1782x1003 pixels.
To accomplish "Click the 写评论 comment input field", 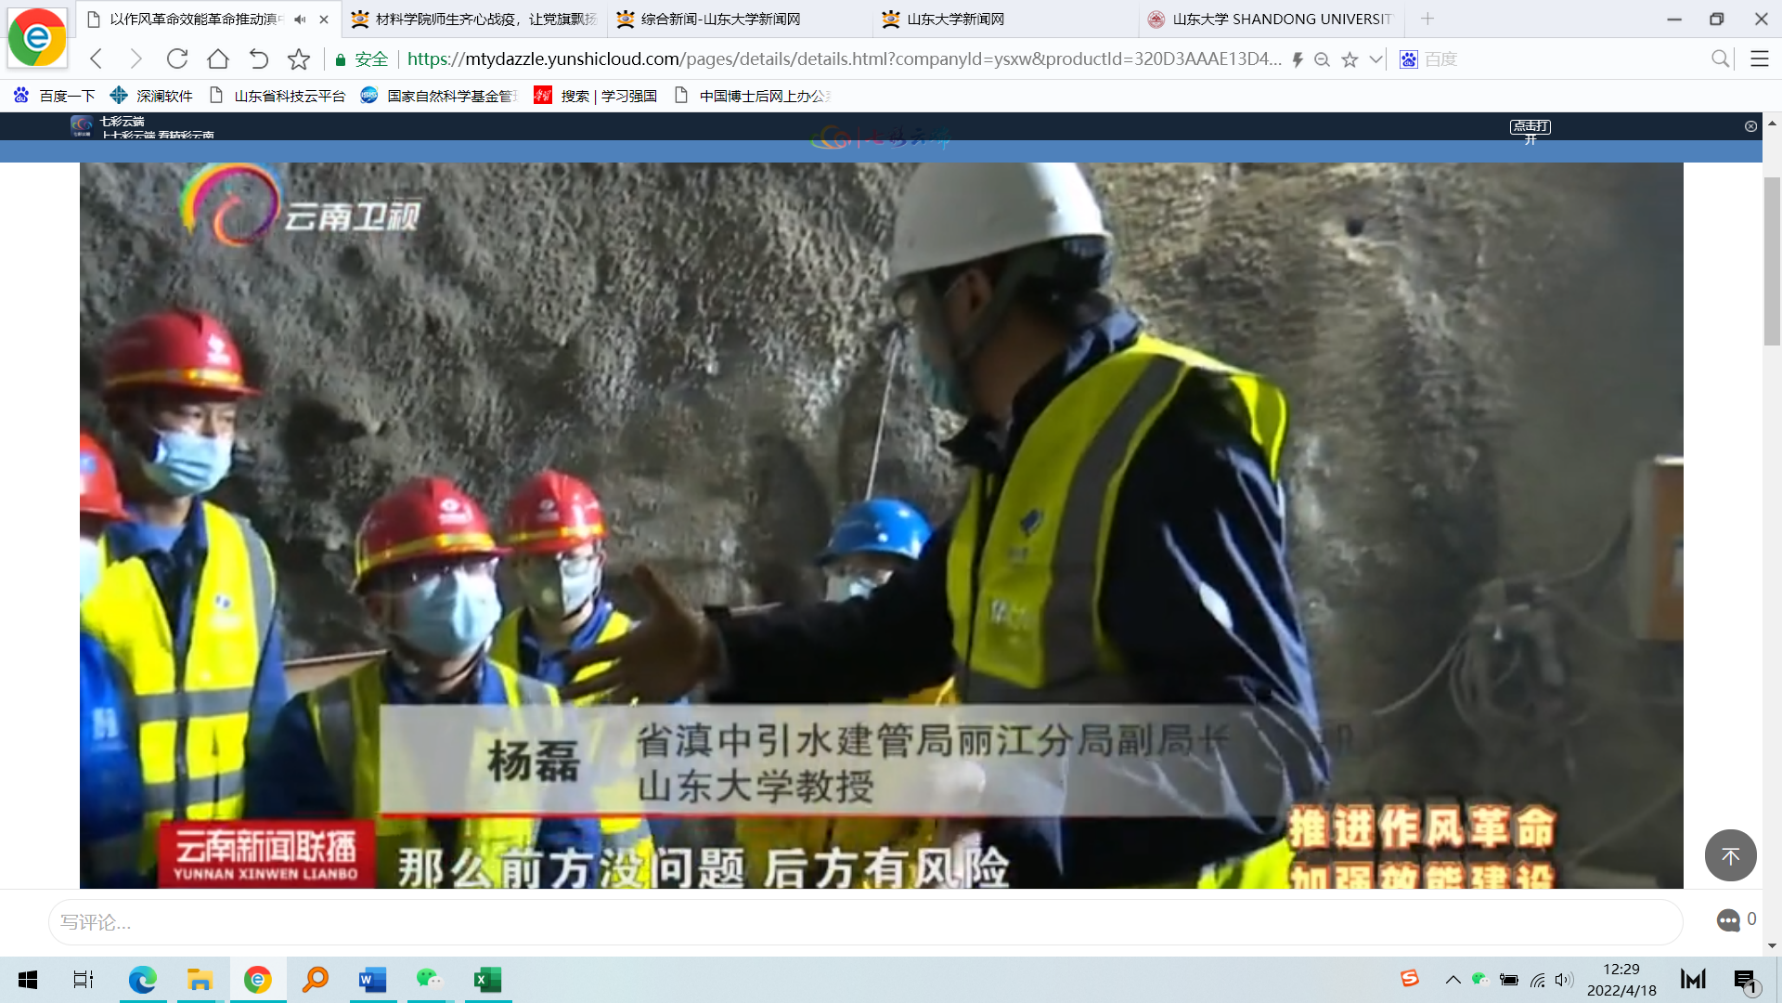I will (x=865, y=922).
